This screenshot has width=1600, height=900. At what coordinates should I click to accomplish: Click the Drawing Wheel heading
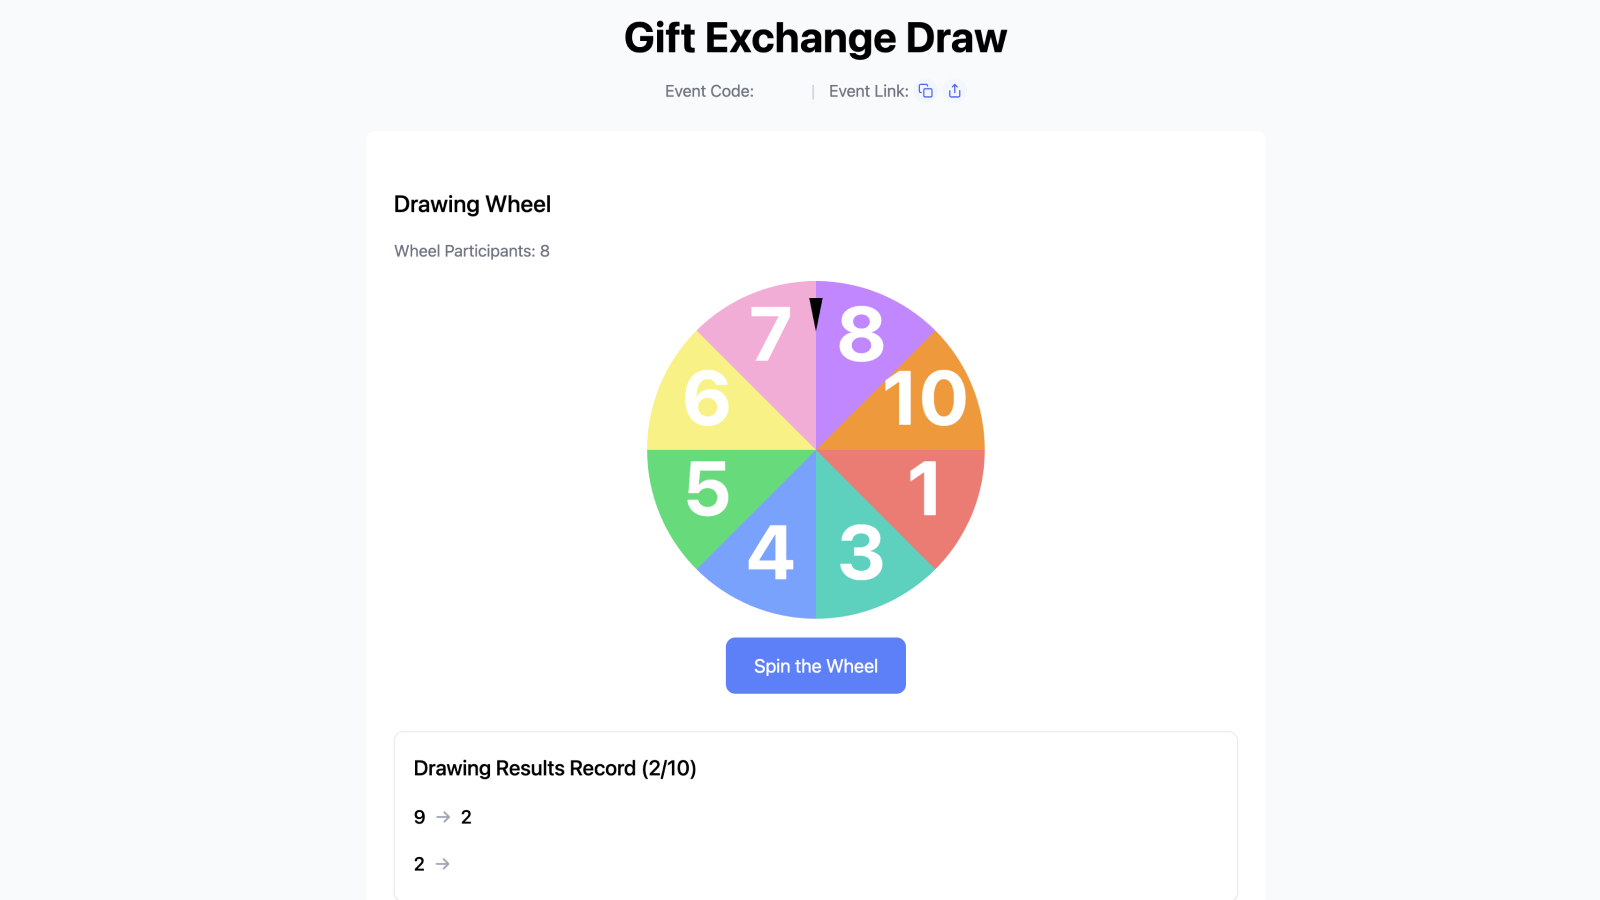click(x=472, y=204)
